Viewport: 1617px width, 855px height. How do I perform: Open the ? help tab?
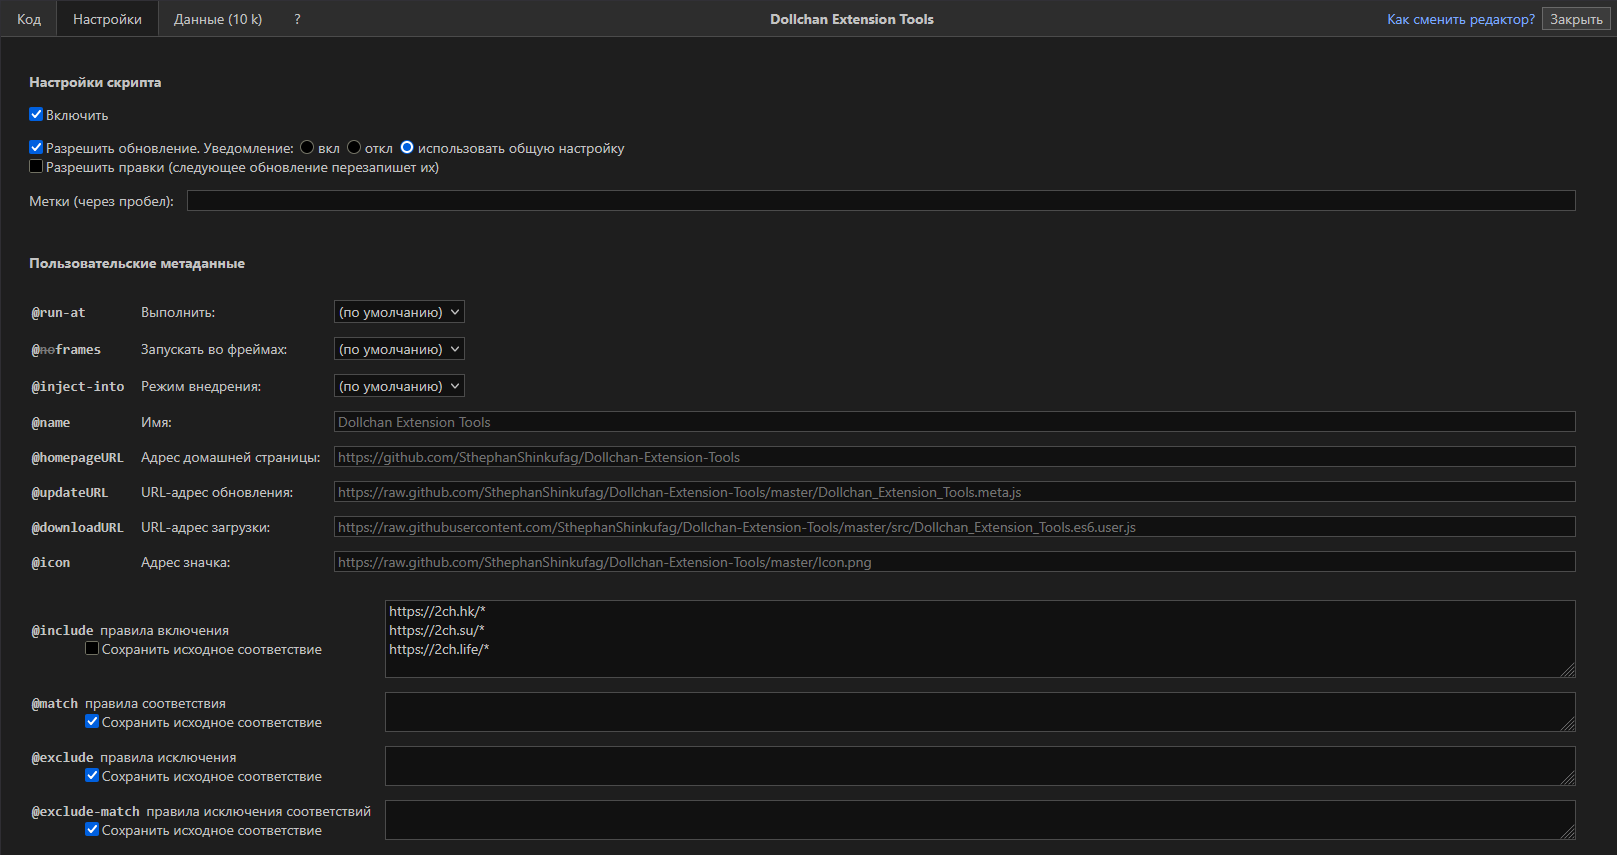(x=297, y=19)
